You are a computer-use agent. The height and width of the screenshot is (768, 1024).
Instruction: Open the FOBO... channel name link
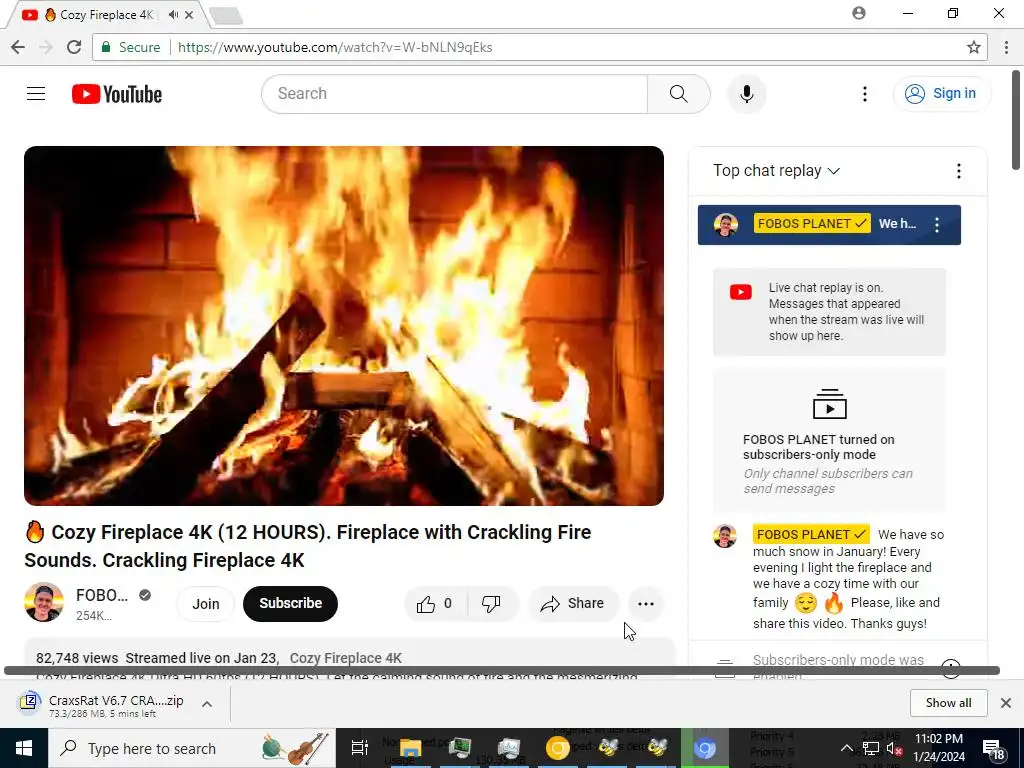pyautogui.click(x=102, y=595)
